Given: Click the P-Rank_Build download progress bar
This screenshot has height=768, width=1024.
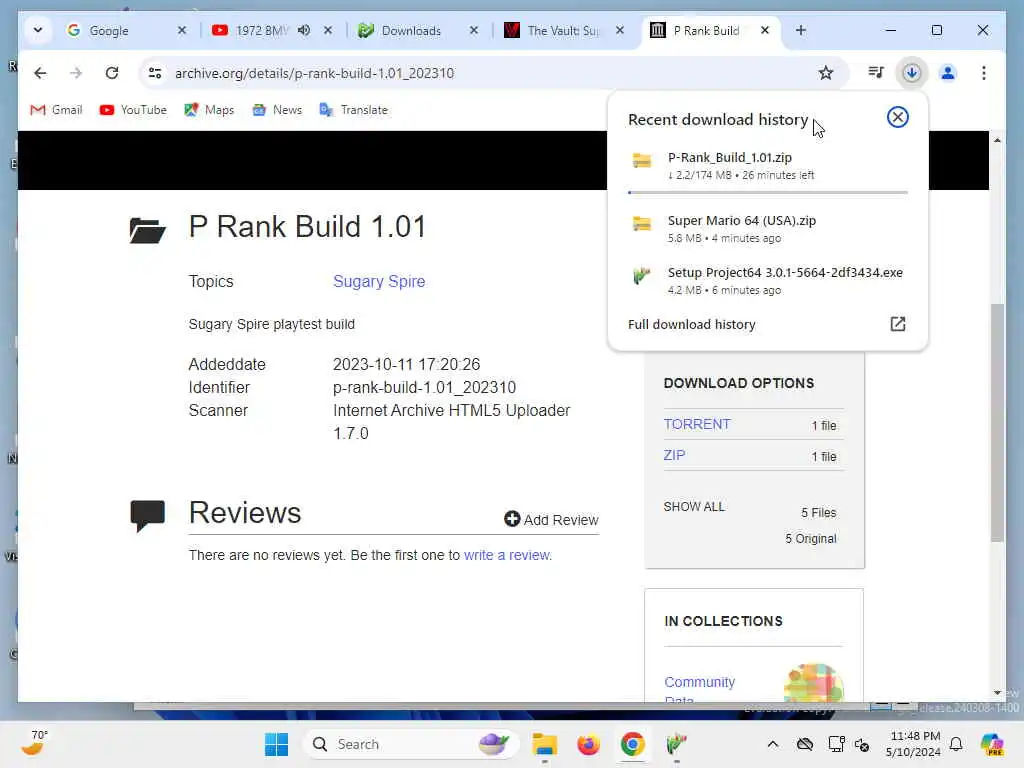Looking at the screenshot, I should [x=767, y=193].
